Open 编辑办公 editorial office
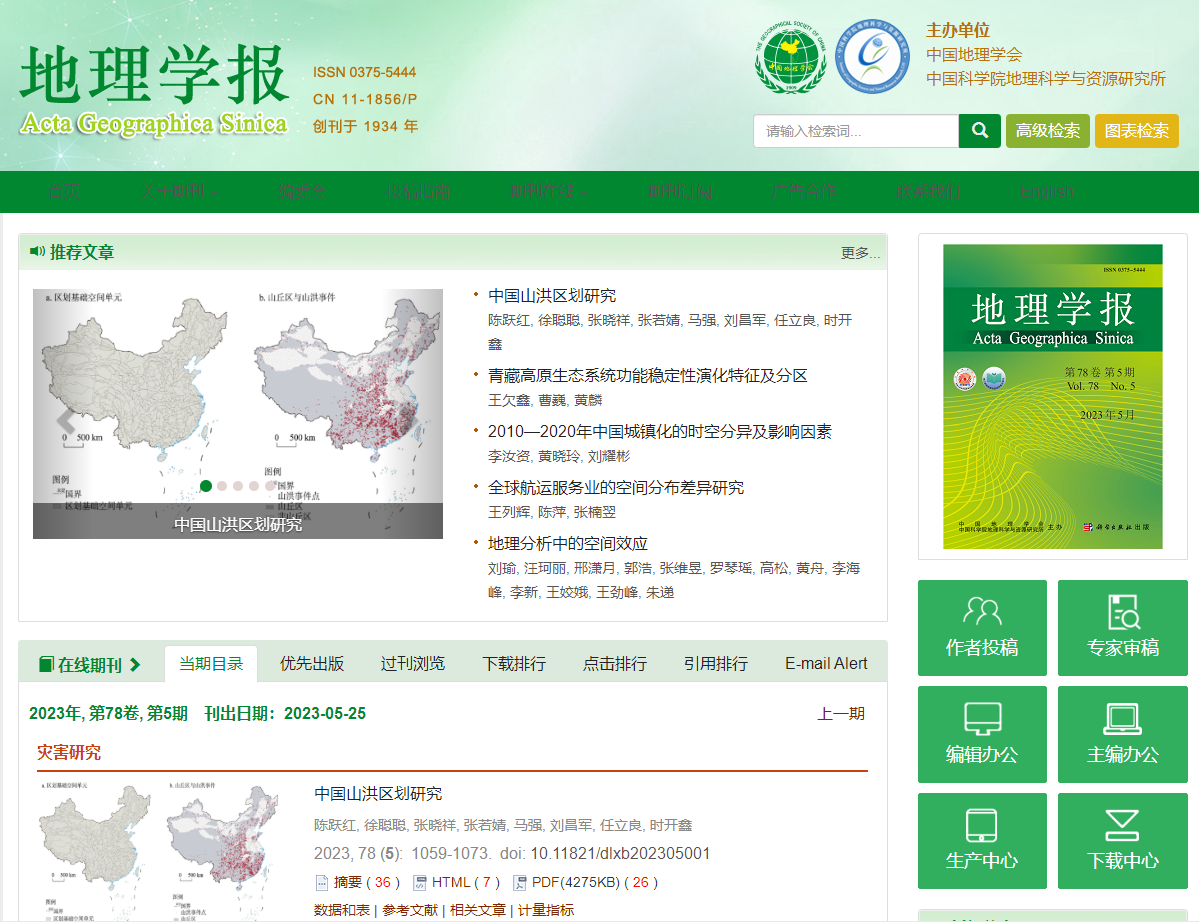1199x924 pixels. 982,734
